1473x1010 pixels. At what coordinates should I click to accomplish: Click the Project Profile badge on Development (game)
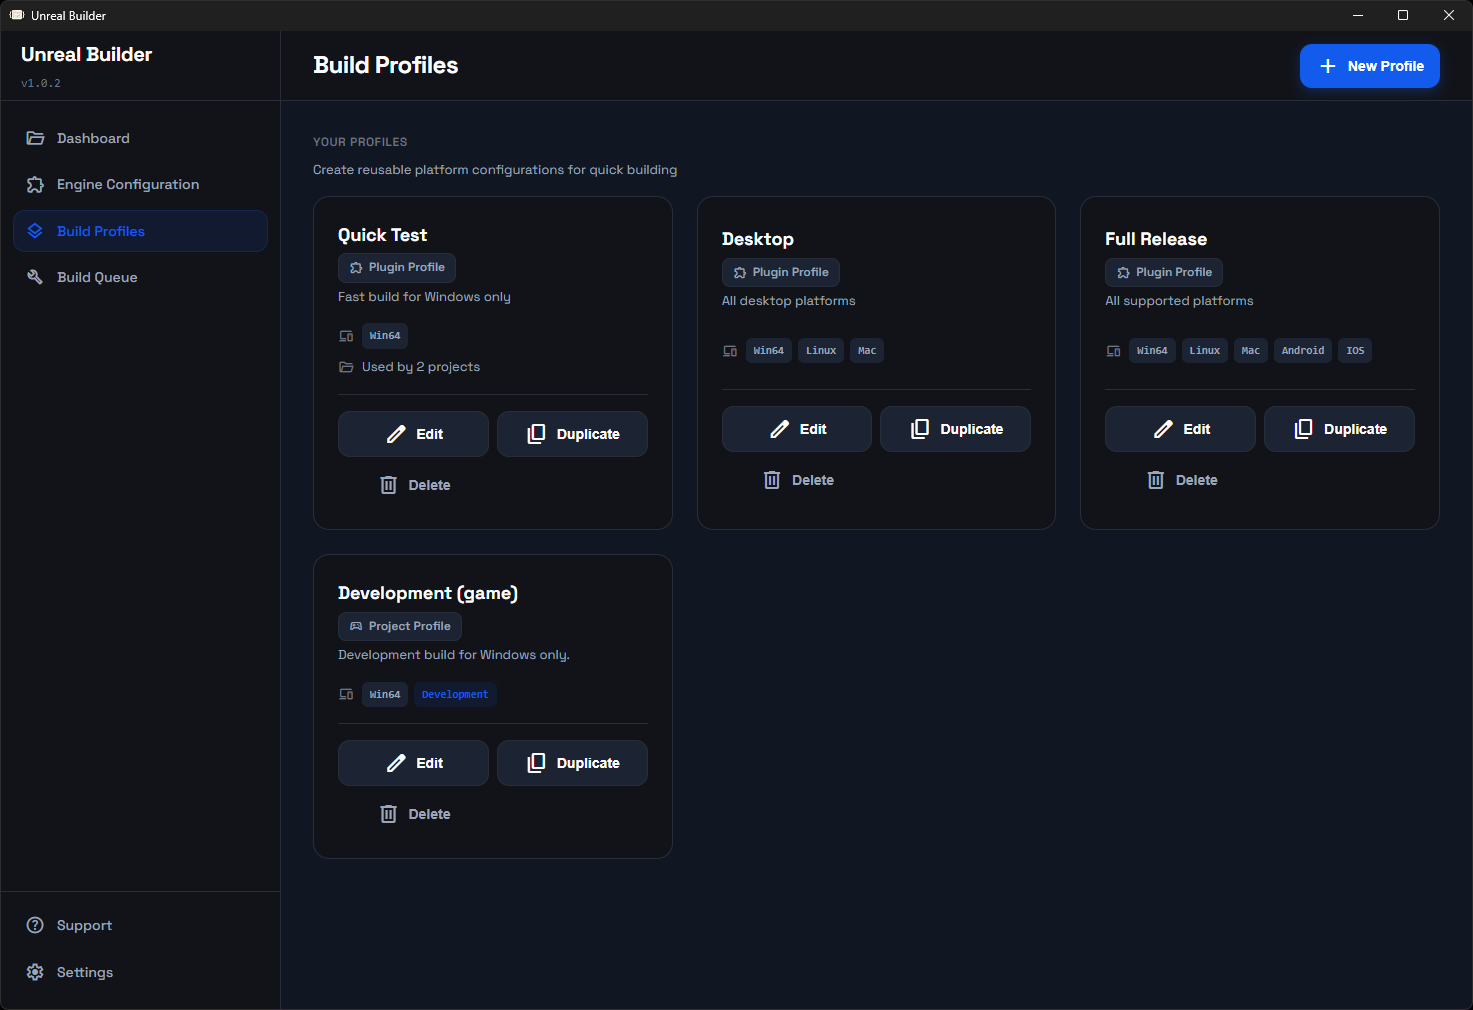pos(400,626)
